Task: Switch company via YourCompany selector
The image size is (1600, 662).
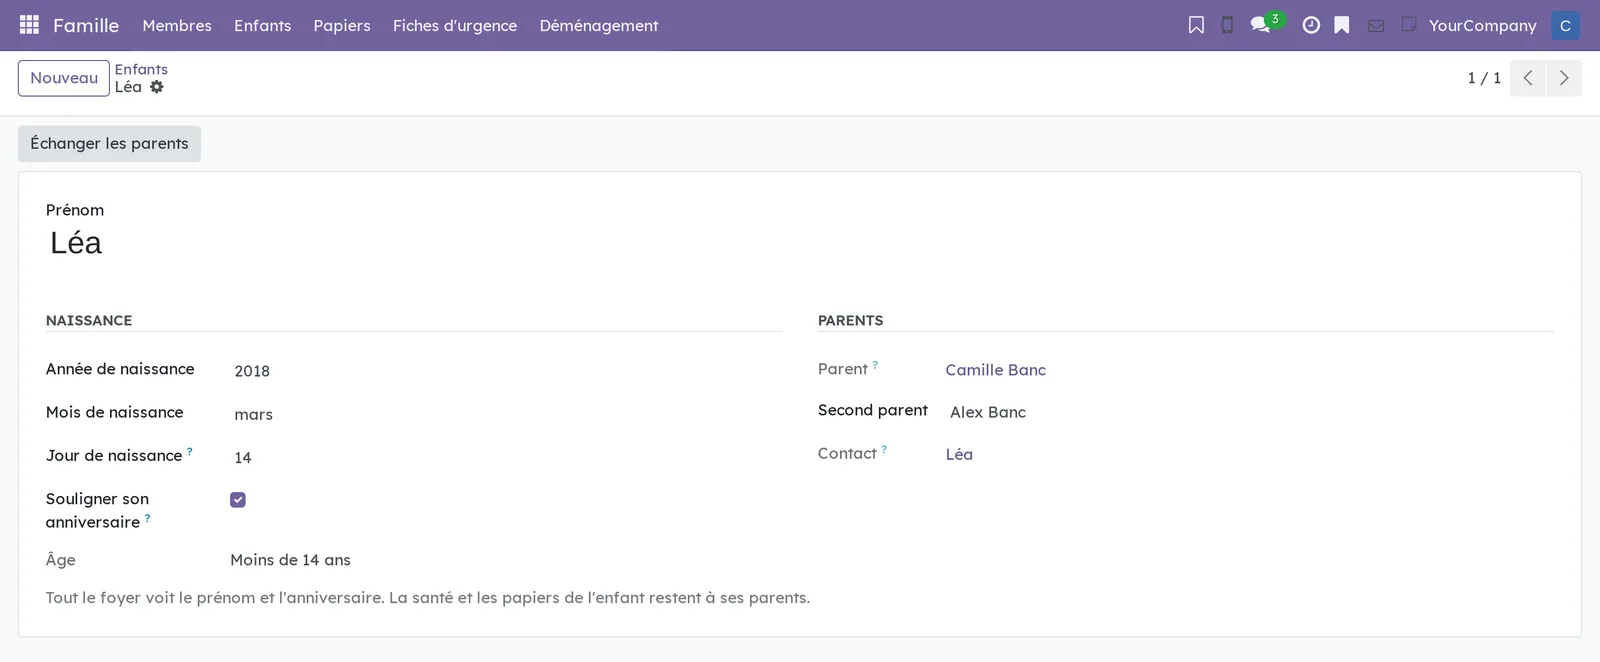Action: pyautogui.click(x=1482, y=25)
